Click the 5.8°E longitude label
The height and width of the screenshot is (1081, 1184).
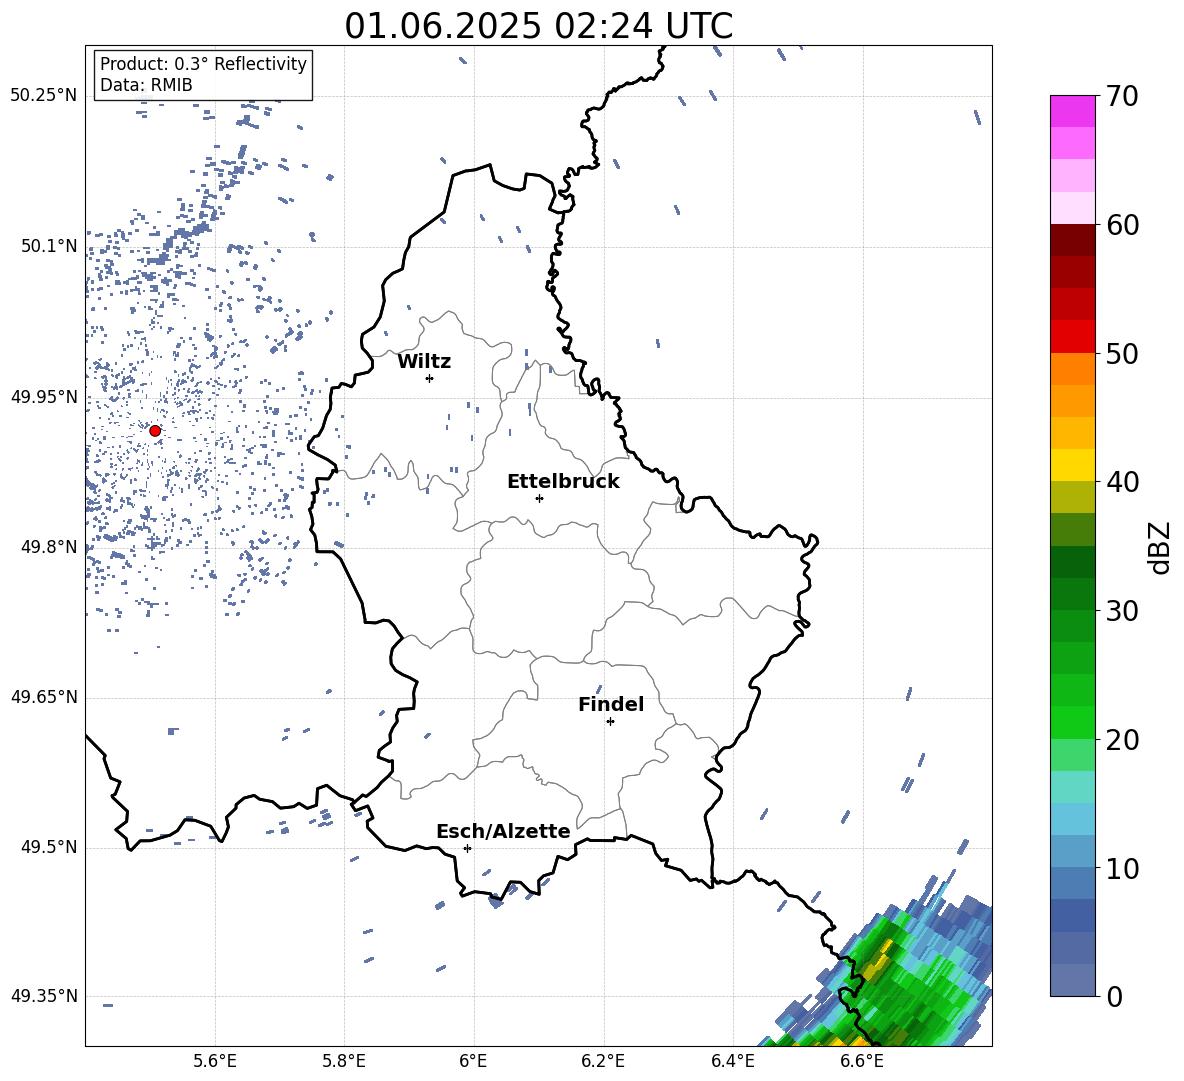pyautogui.click(x=344, y=1061)
